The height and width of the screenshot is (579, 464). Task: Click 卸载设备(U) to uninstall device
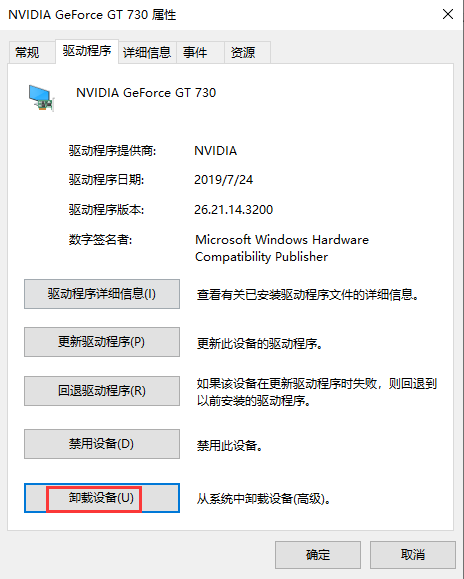click(x=102, y=498)
